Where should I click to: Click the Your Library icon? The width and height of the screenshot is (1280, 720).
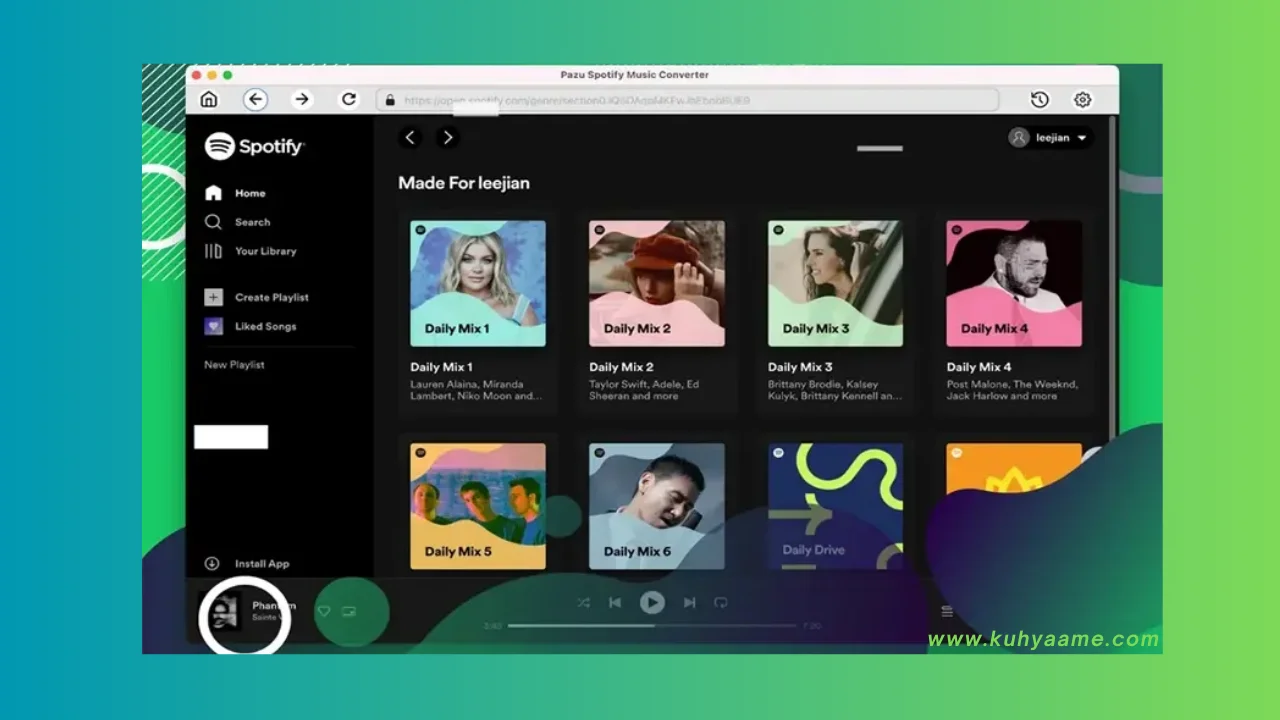tap(213, 251)
